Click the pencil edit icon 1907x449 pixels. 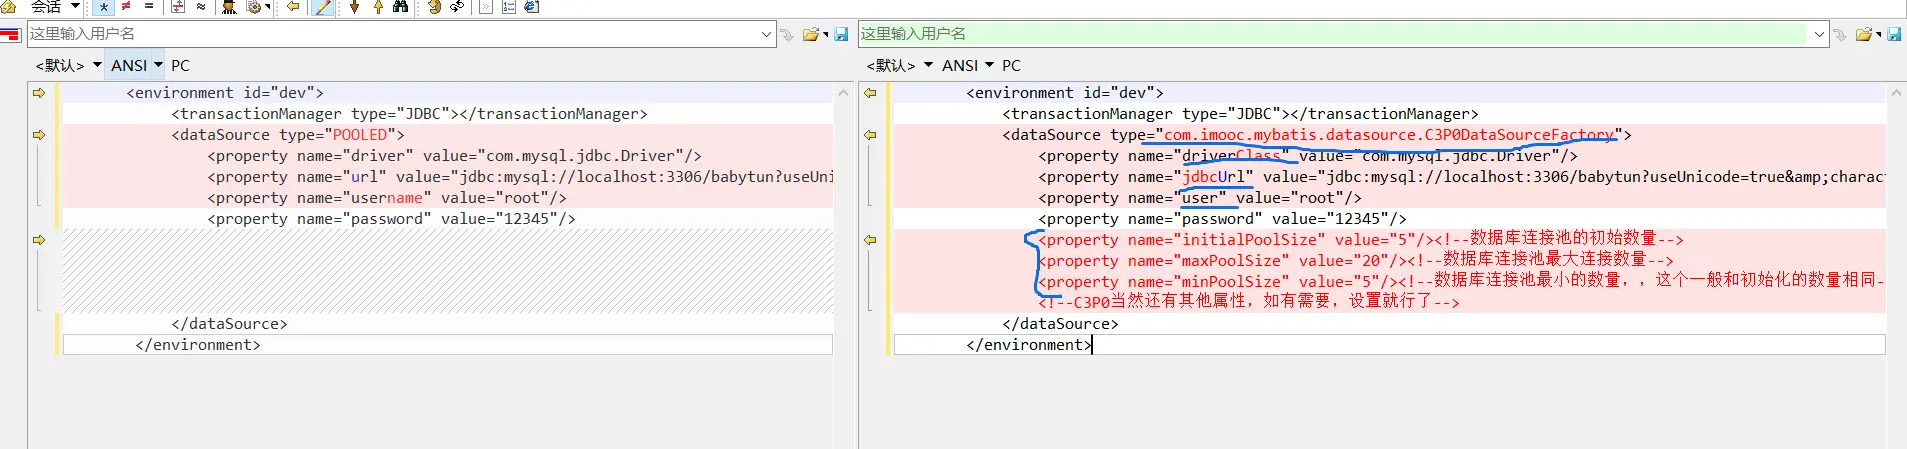click(x=323, y=7)
